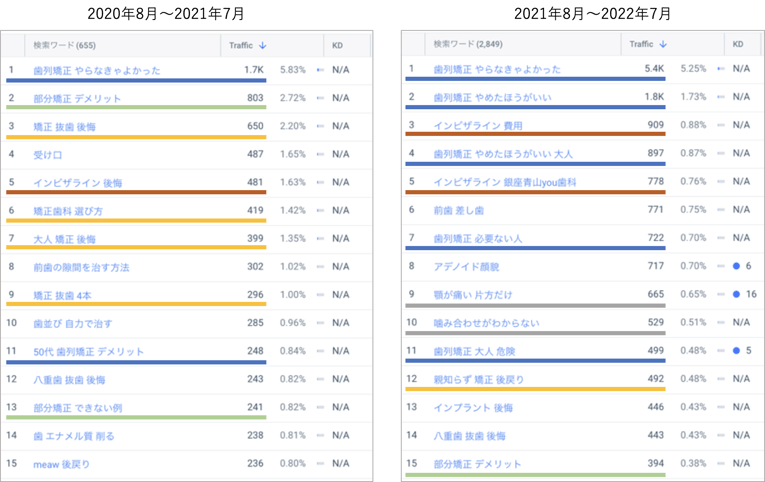Click KD value 16
Image resolution: width=765 pixels, height=482 pixels.
click(751, 294)
